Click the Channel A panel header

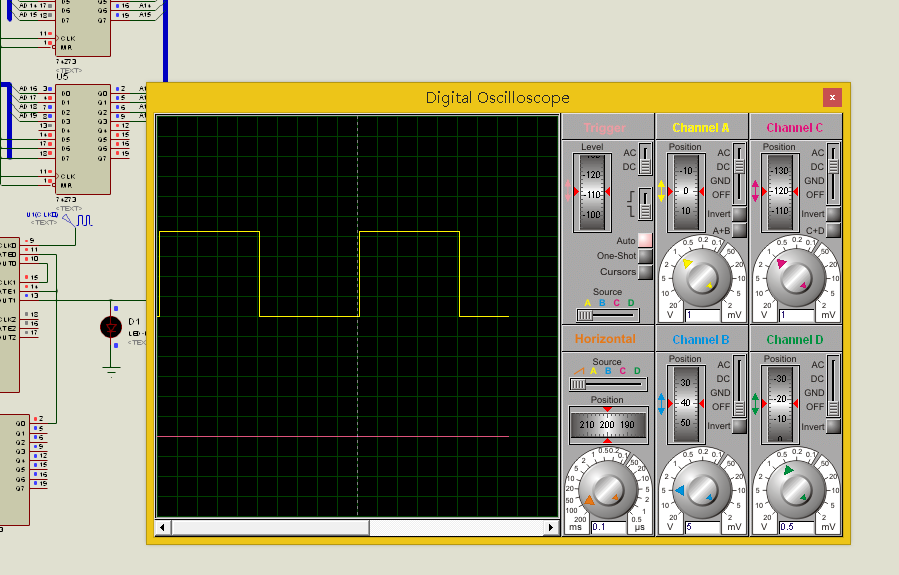pyautogui.click(x=701, y=127)
